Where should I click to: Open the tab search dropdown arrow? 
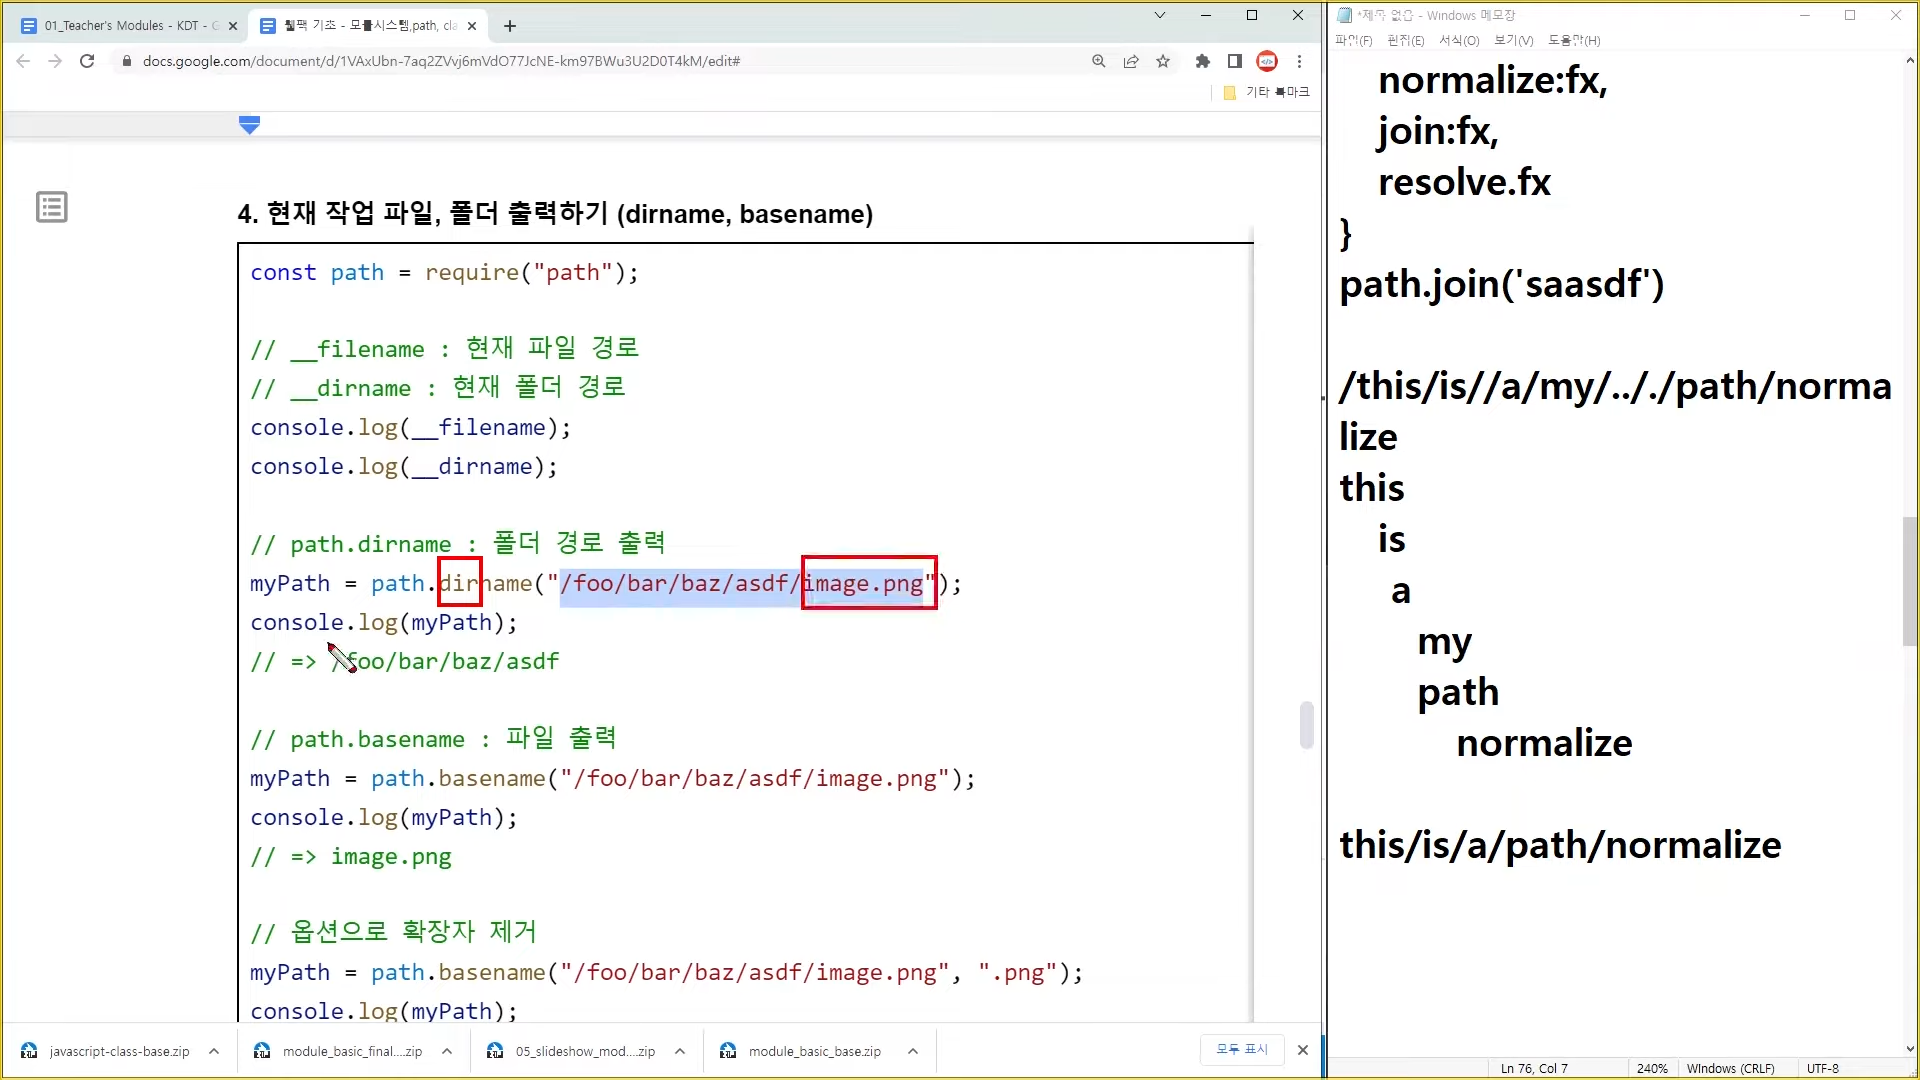point(1160,15)
